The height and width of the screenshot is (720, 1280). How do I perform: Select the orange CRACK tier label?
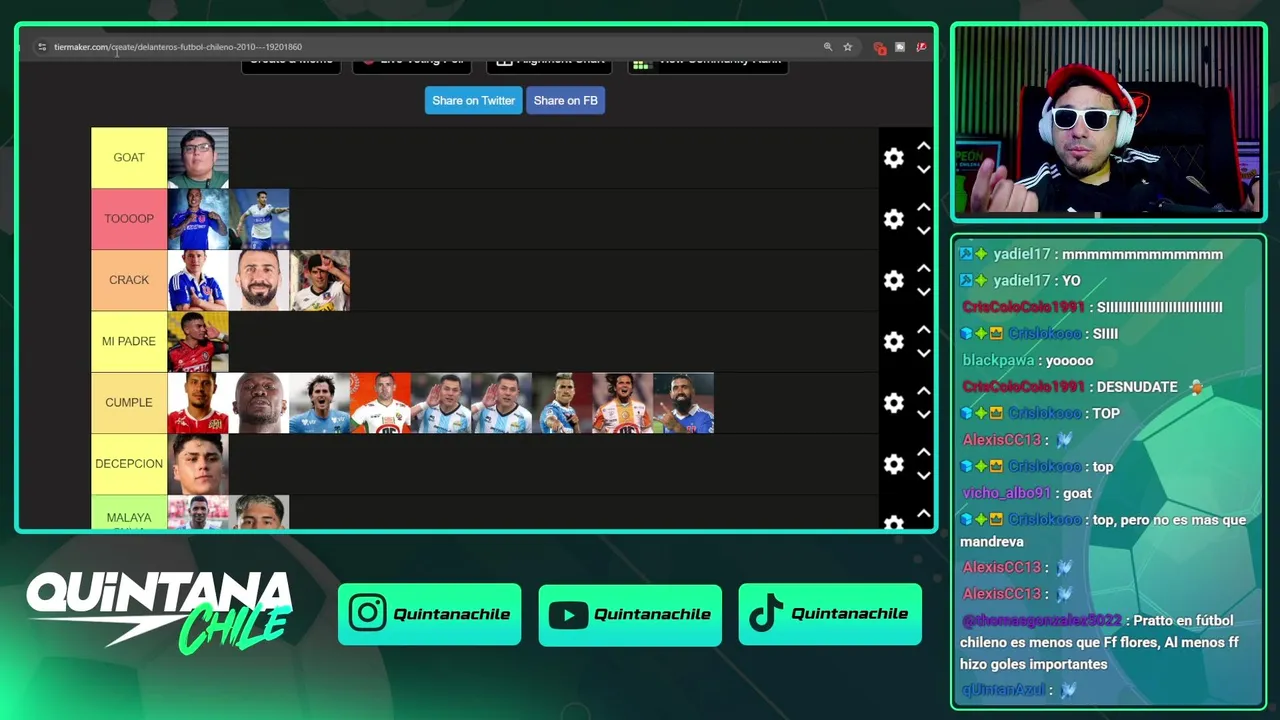click(129, 280)
